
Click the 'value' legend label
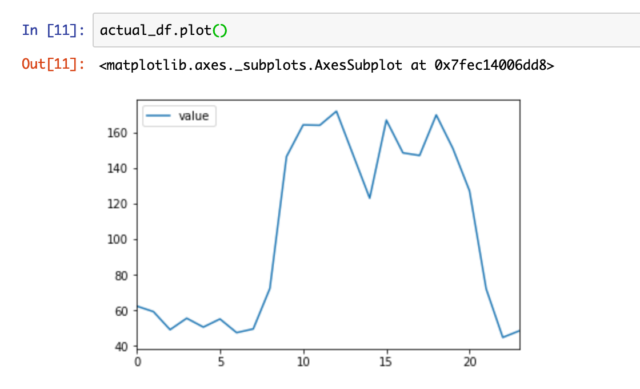click(x=193, y=116)
